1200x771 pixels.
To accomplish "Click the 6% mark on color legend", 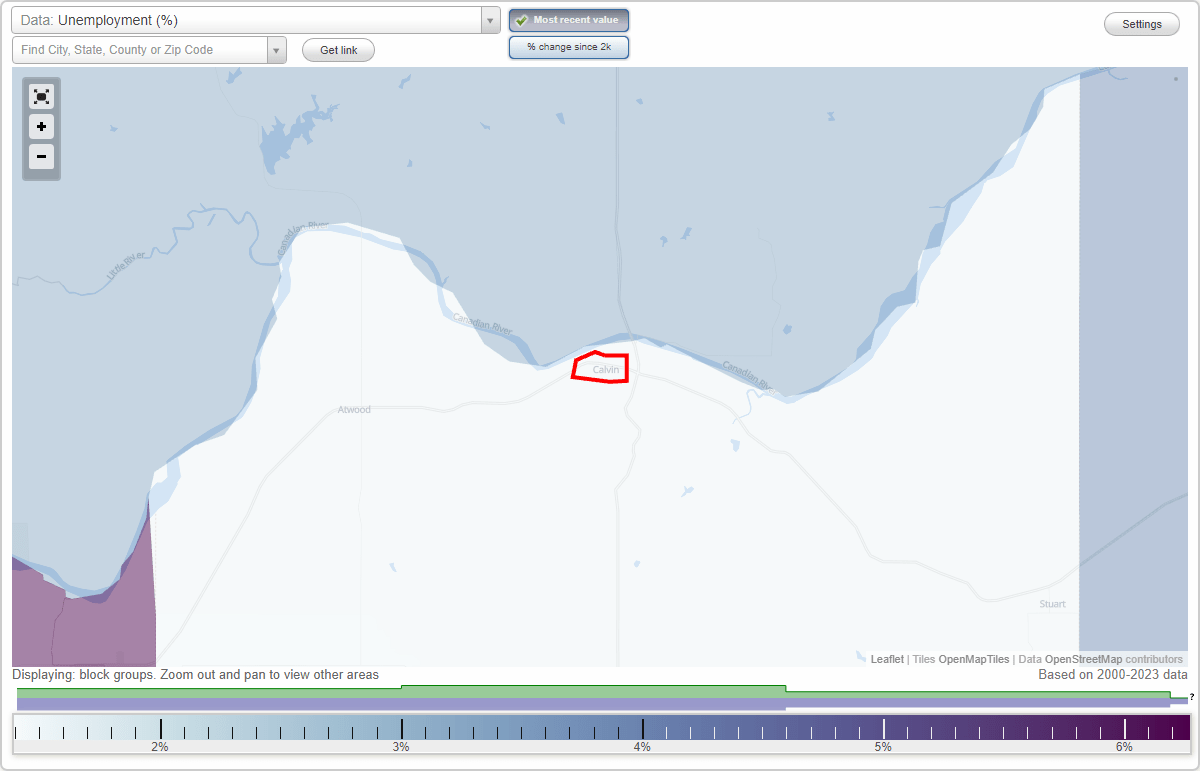I will coord(1124,746).
